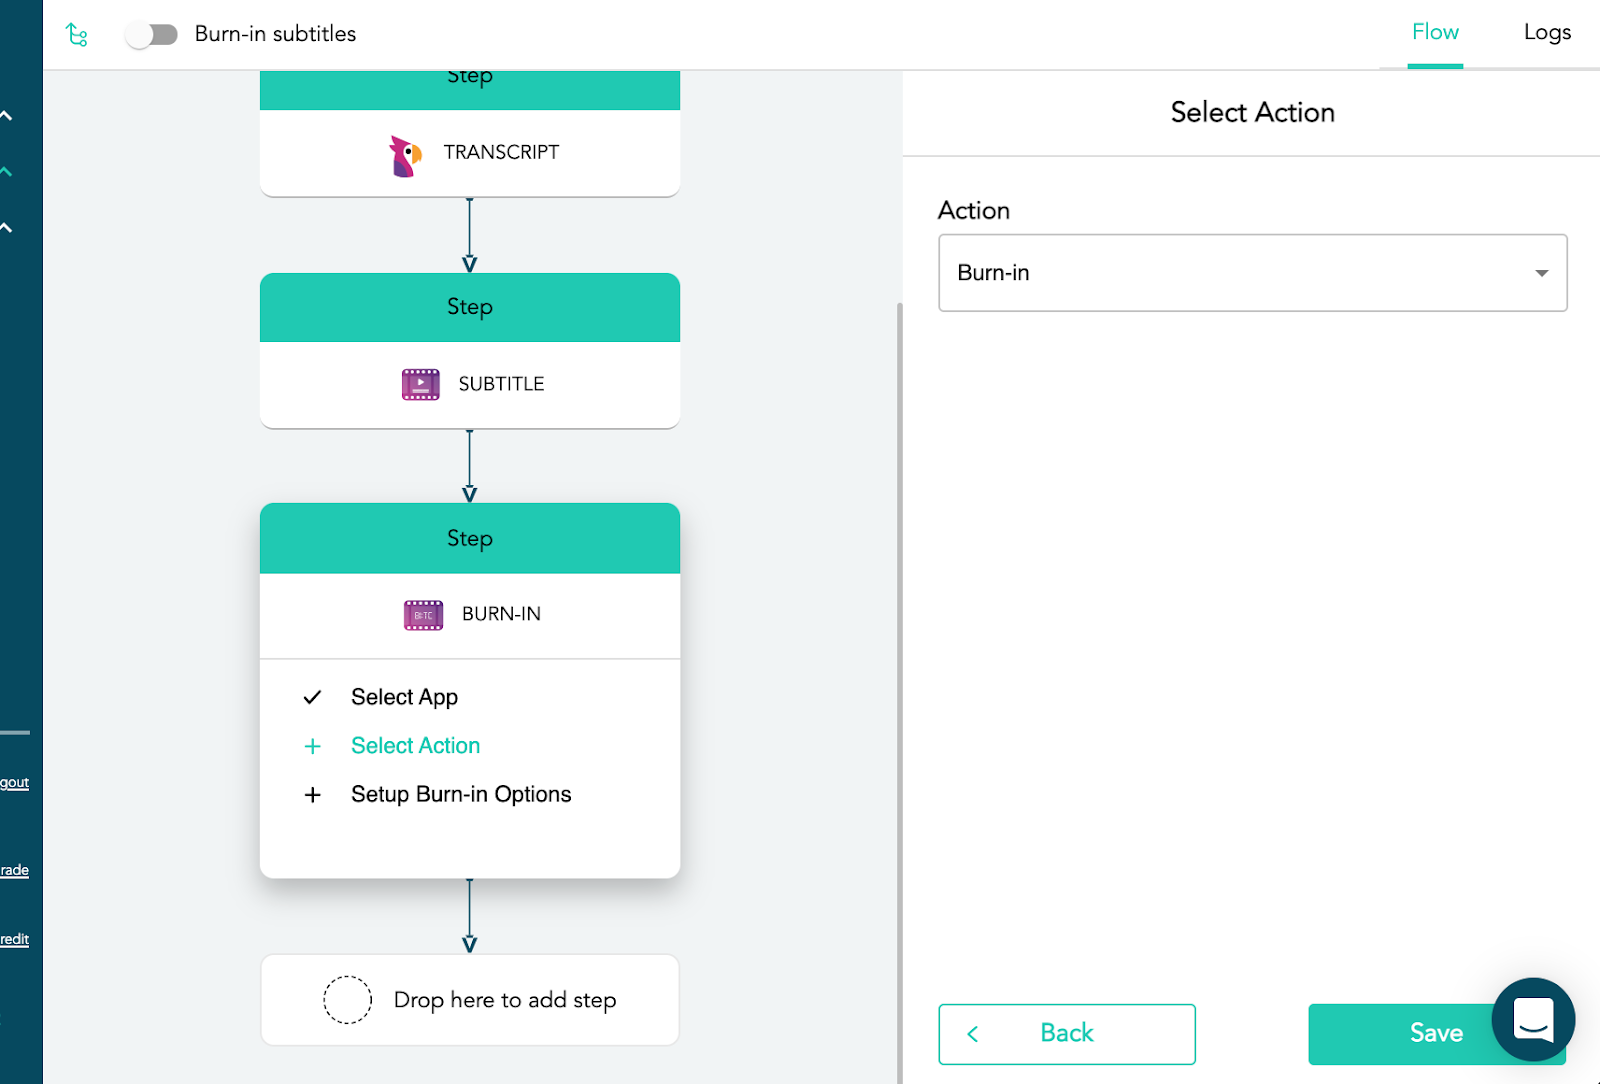The width and height of the screenshot is (1600, 1084).
Task: Toggle the Burn-in subtitles flow switch
Action: [x=152, y=35]
